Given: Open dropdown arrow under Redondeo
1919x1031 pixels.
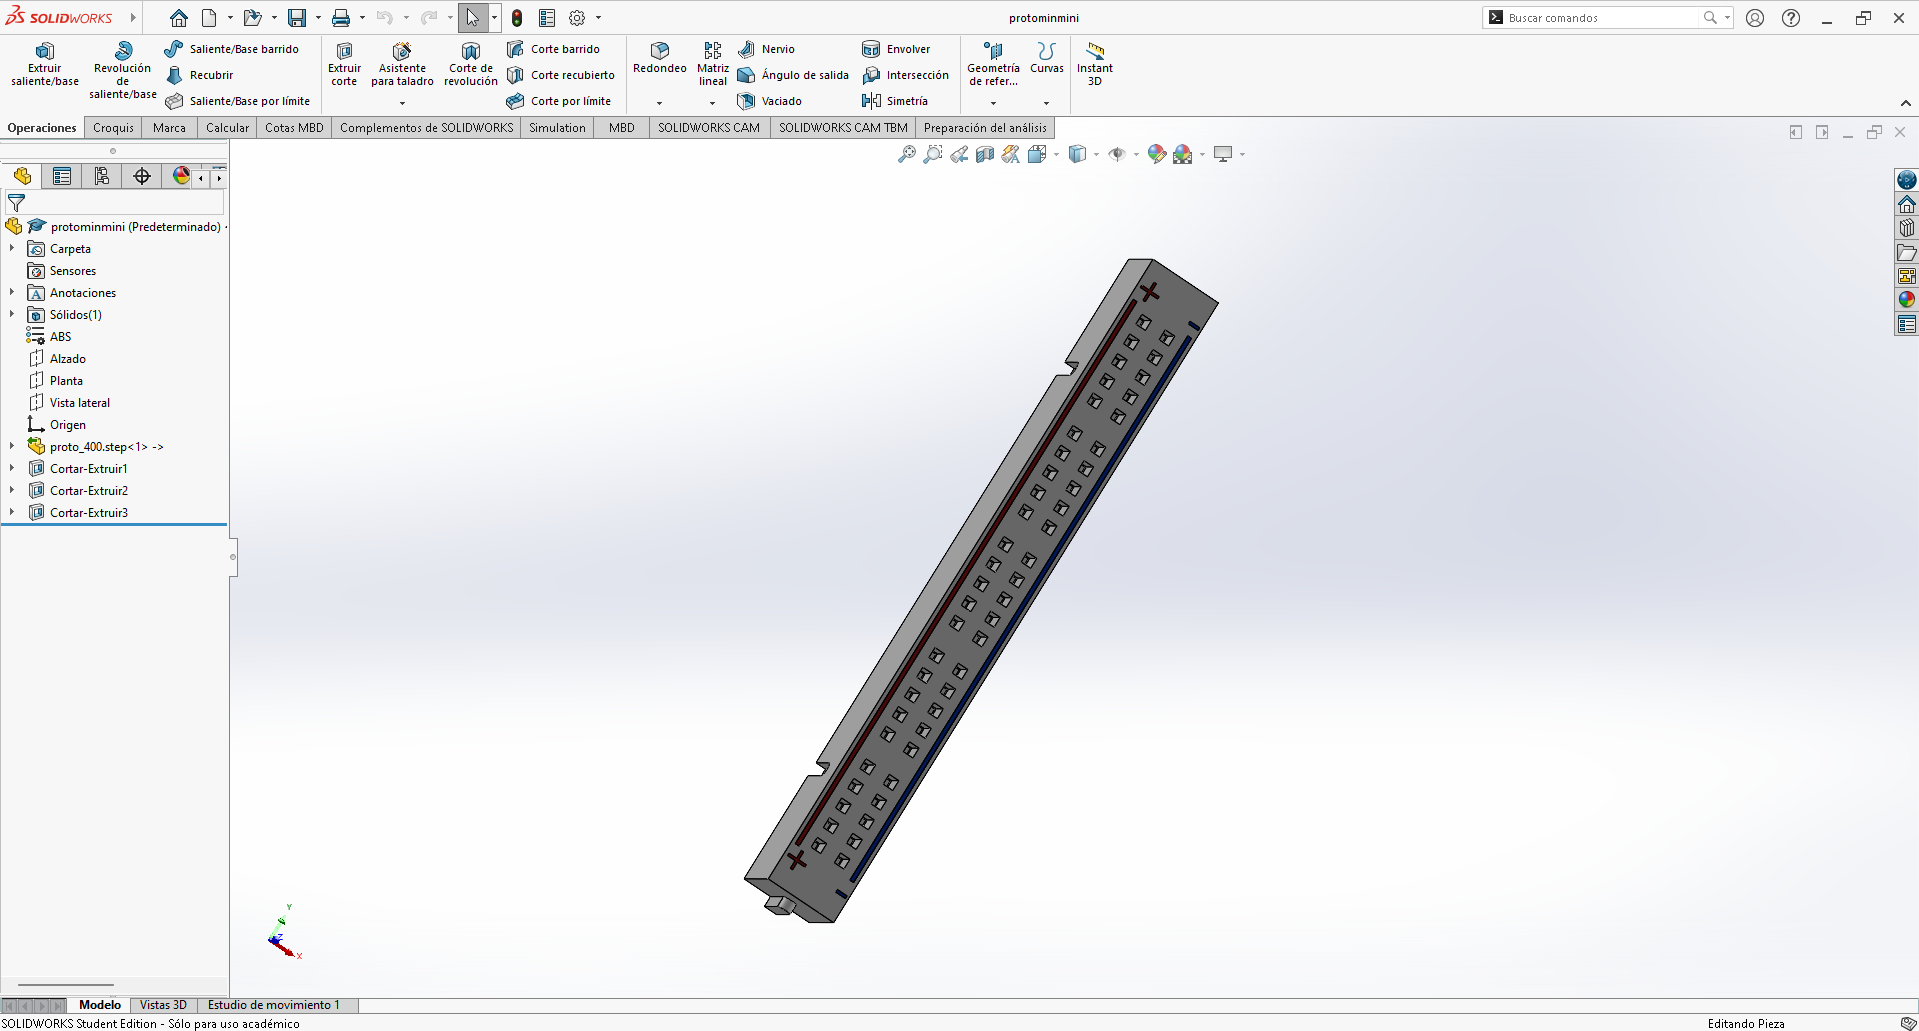Looking at the screenshot, I should 659,103.
